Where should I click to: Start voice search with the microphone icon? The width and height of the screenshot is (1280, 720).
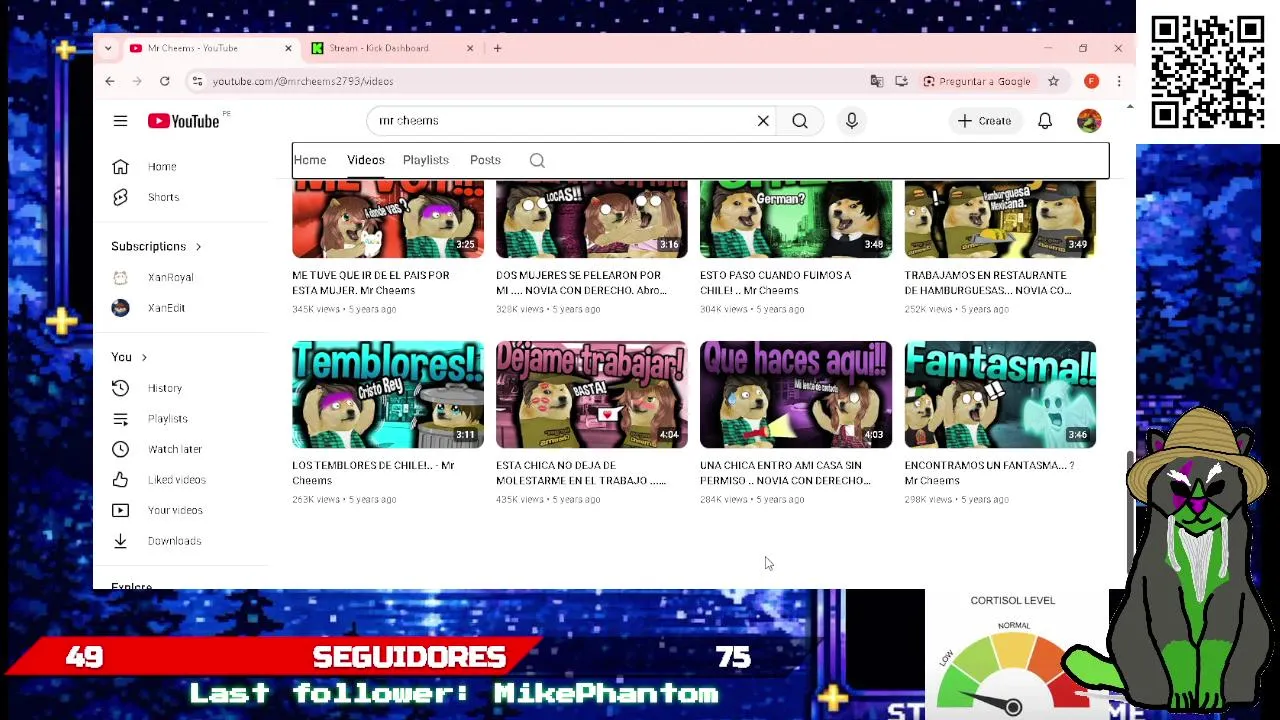coord(852,121)
